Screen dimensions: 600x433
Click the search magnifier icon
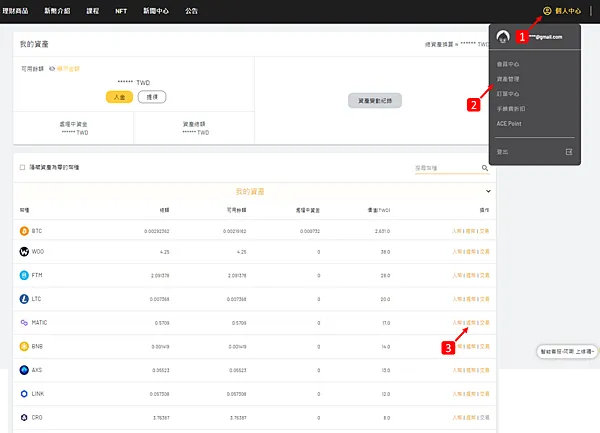(485, 168)
